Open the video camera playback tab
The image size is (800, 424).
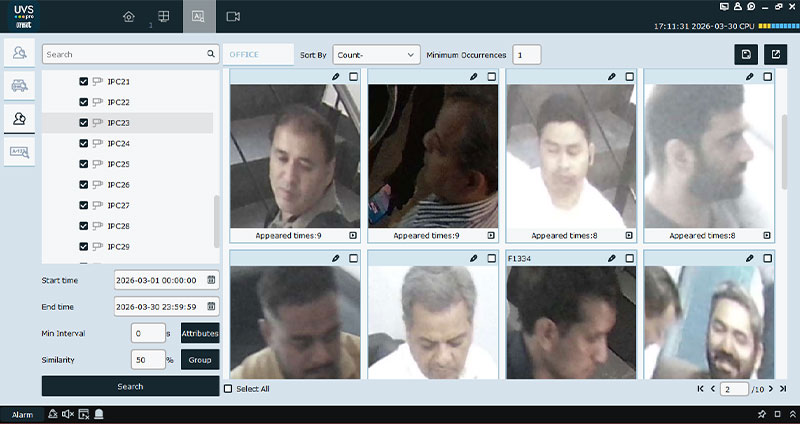pyautogui.click(x=233, y=17)
